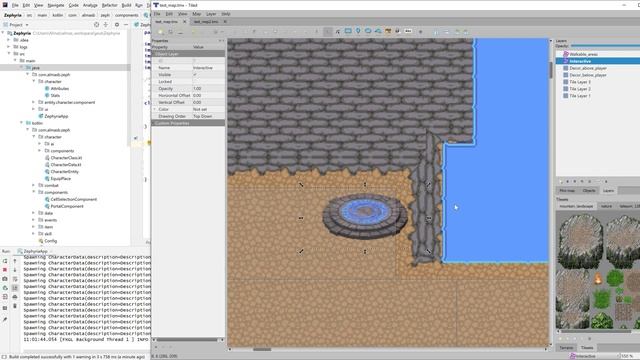This screenshot has width=640, height=360.
Task: Expand the logs folder
Action: coord(9,47)
